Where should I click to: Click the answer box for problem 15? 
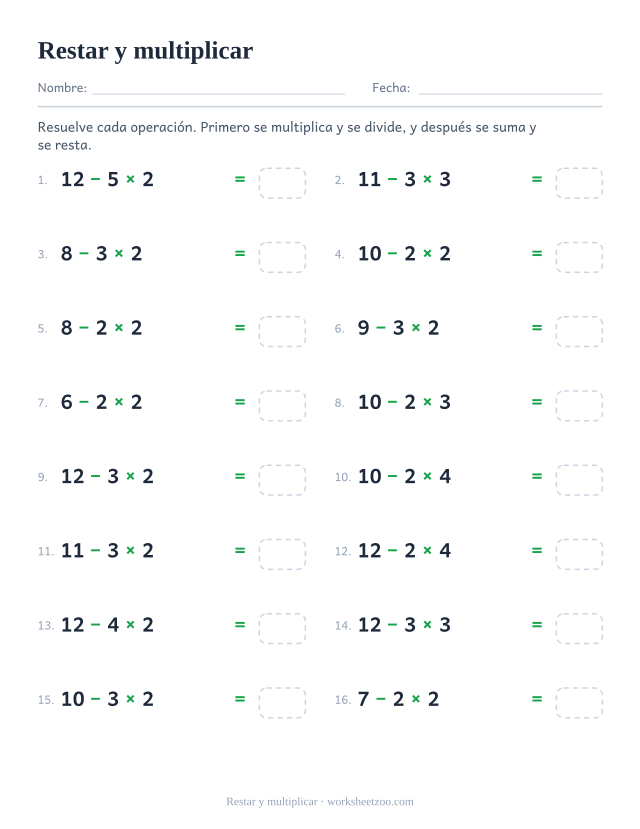coord(282,703)
